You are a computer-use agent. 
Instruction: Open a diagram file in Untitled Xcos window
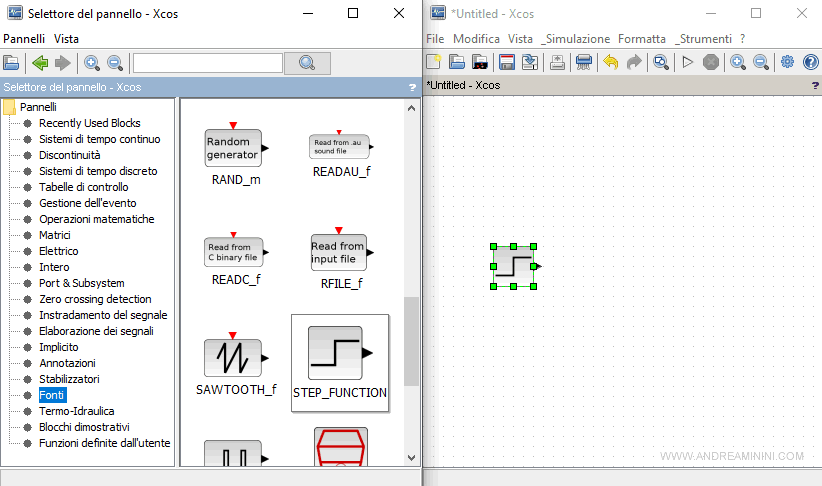[x=457, y=62]
